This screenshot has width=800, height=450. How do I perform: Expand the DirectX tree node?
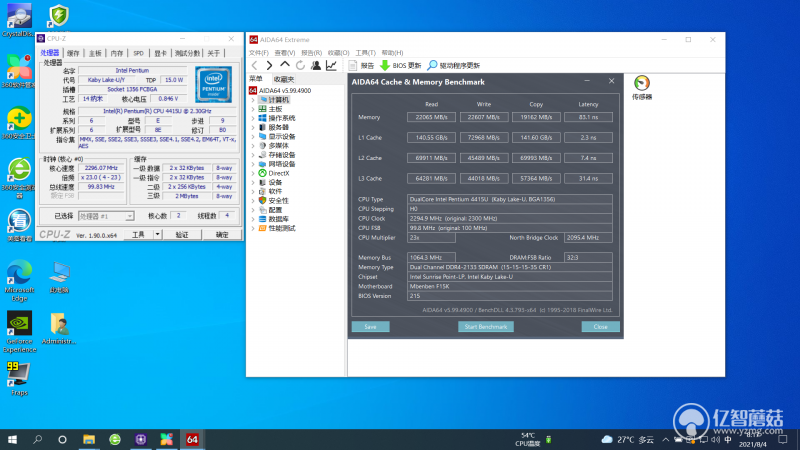point(253,173)
